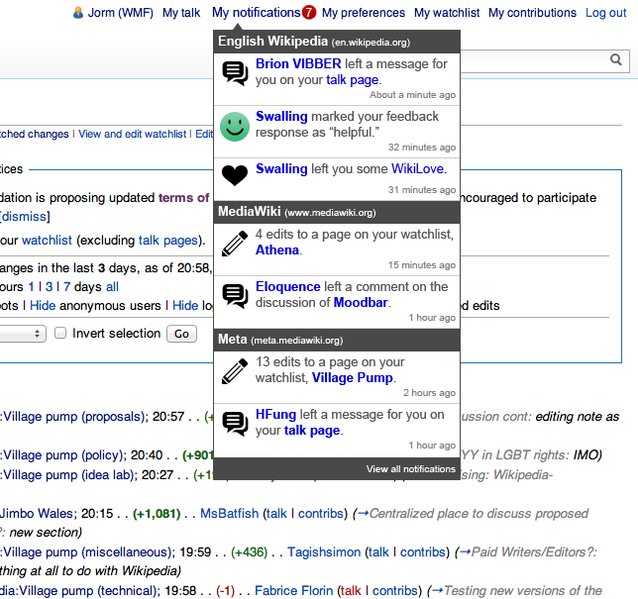Click the user avatar icon beside Jorm (WMF)

pos(78,13)
